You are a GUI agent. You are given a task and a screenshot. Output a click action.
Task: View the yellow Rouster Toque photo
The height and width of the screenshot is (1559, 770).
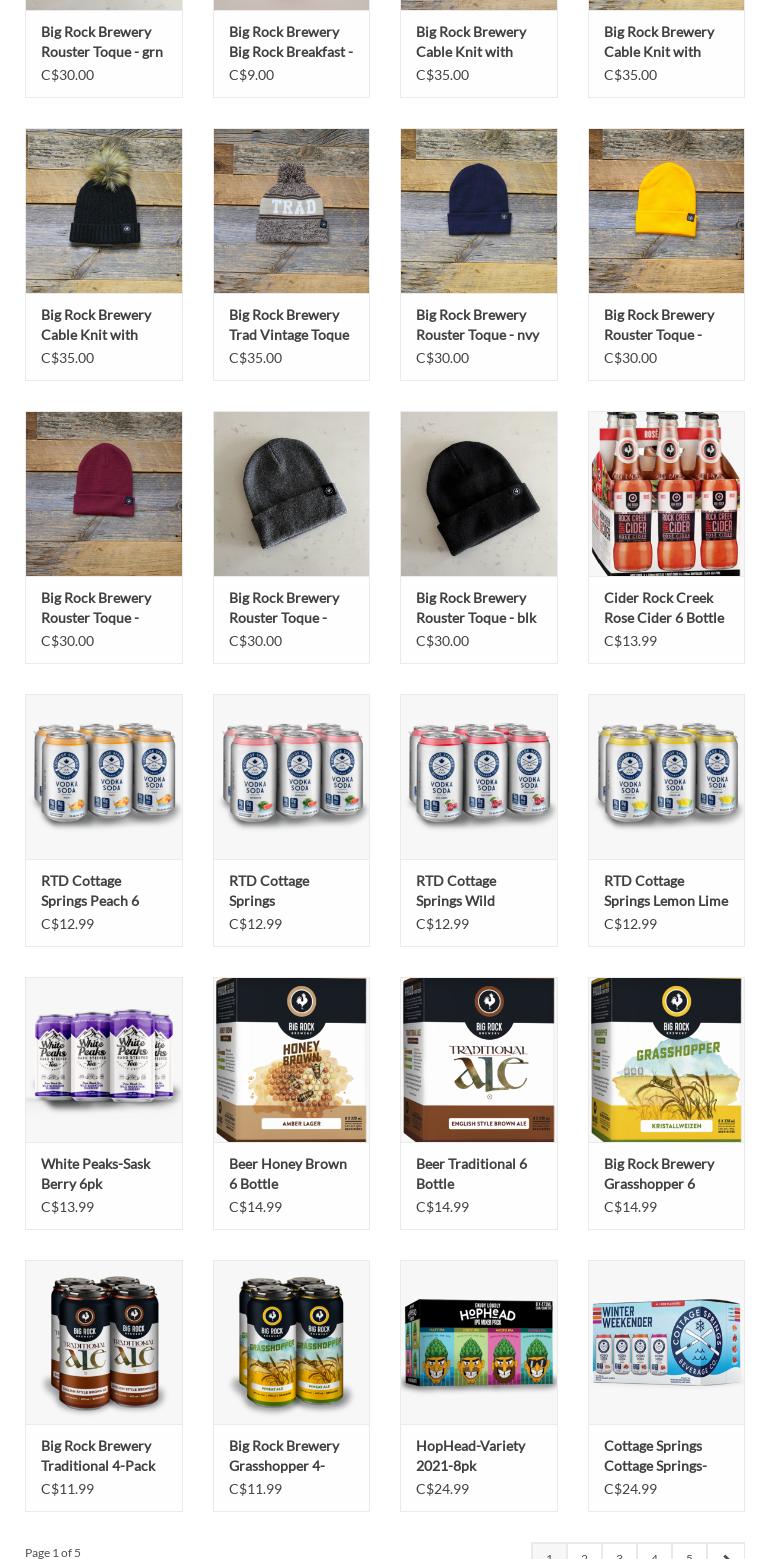pyautogui.click(x=666, y=211)
